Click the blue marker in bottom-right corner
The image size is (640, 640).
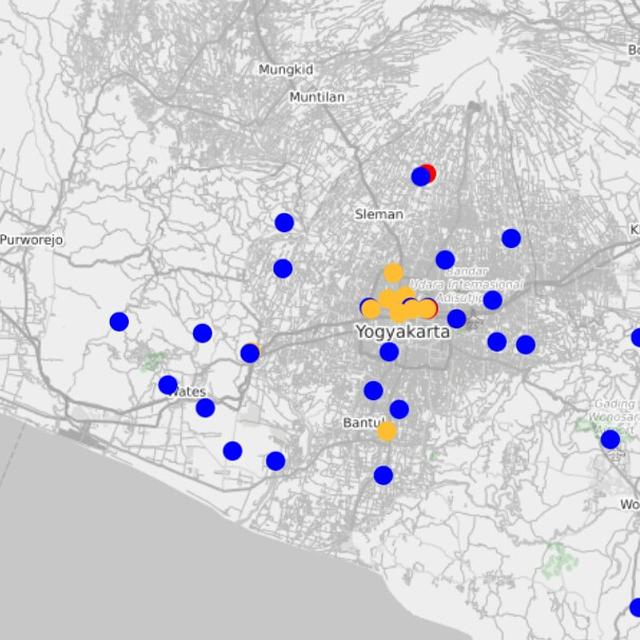pyautogui.click(x=636, y=607)
